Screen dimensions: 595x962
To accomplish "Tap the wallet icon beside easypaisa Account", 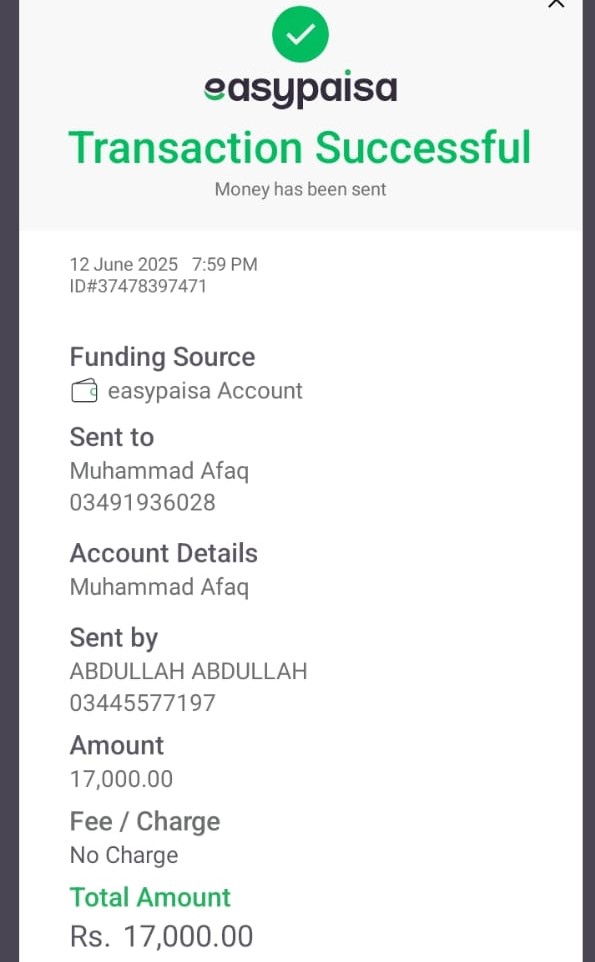I will coord(84,391).
